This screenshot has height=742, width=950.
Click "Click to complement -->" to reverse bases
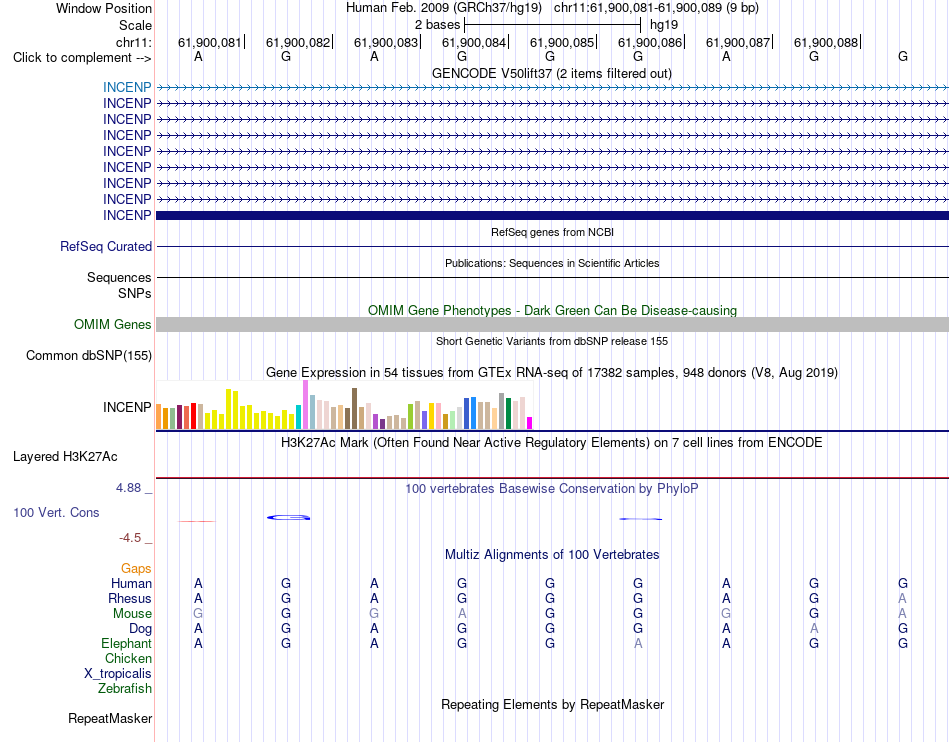82,58
